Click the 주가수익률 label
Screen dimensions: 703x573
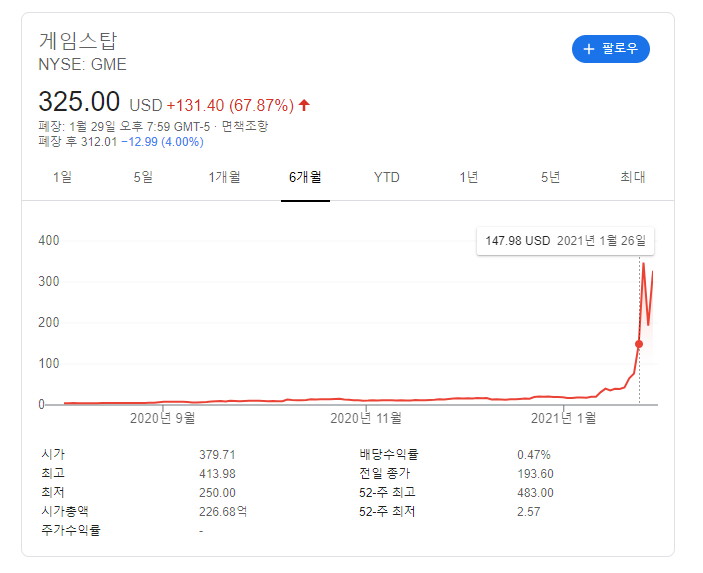71,530
